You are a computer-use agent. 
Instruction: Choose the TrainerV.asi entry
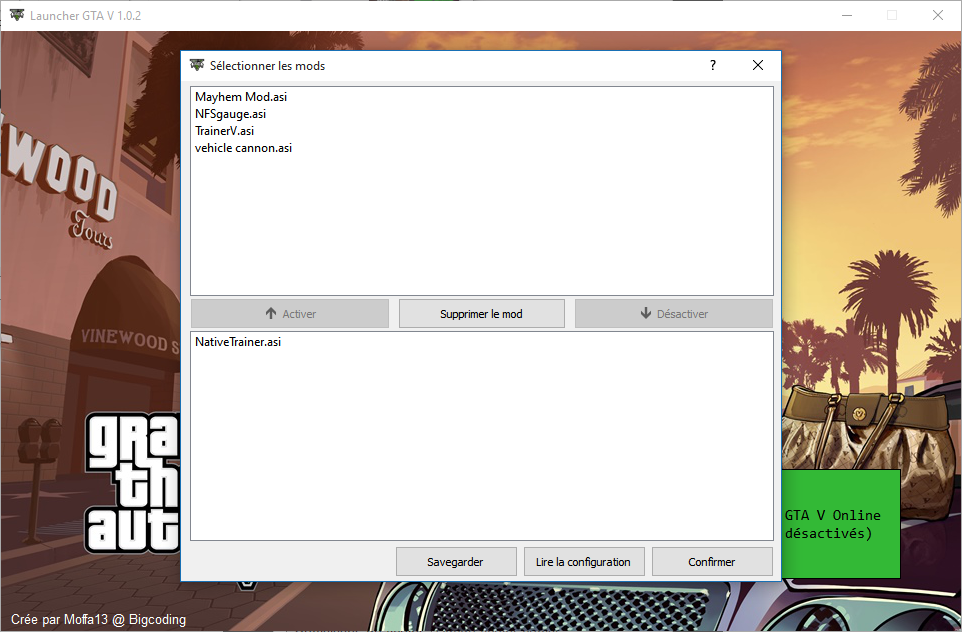click(x=224, y=131)
